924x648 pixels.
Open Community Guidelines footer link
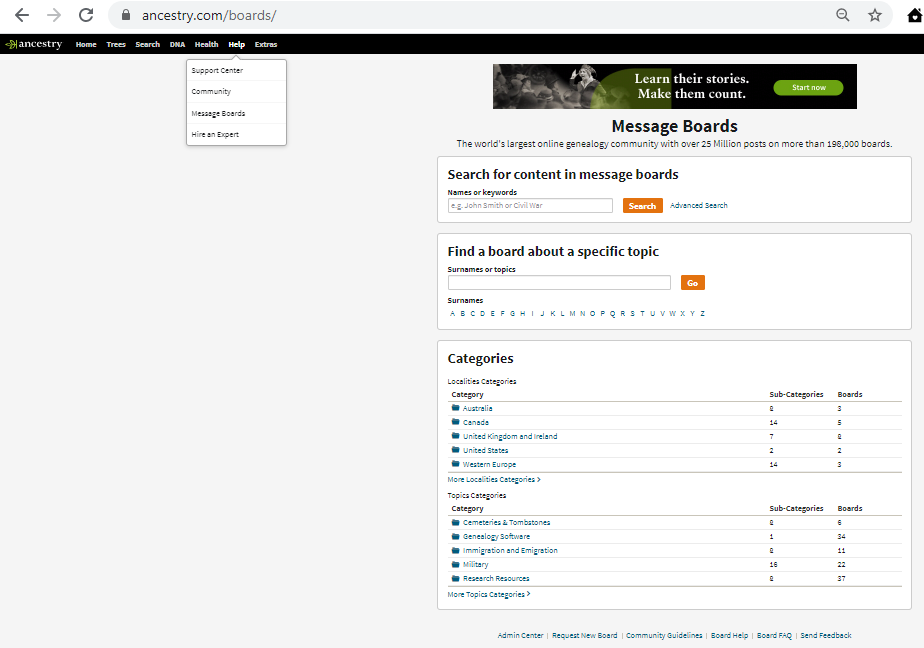click(x=664, y=636)
